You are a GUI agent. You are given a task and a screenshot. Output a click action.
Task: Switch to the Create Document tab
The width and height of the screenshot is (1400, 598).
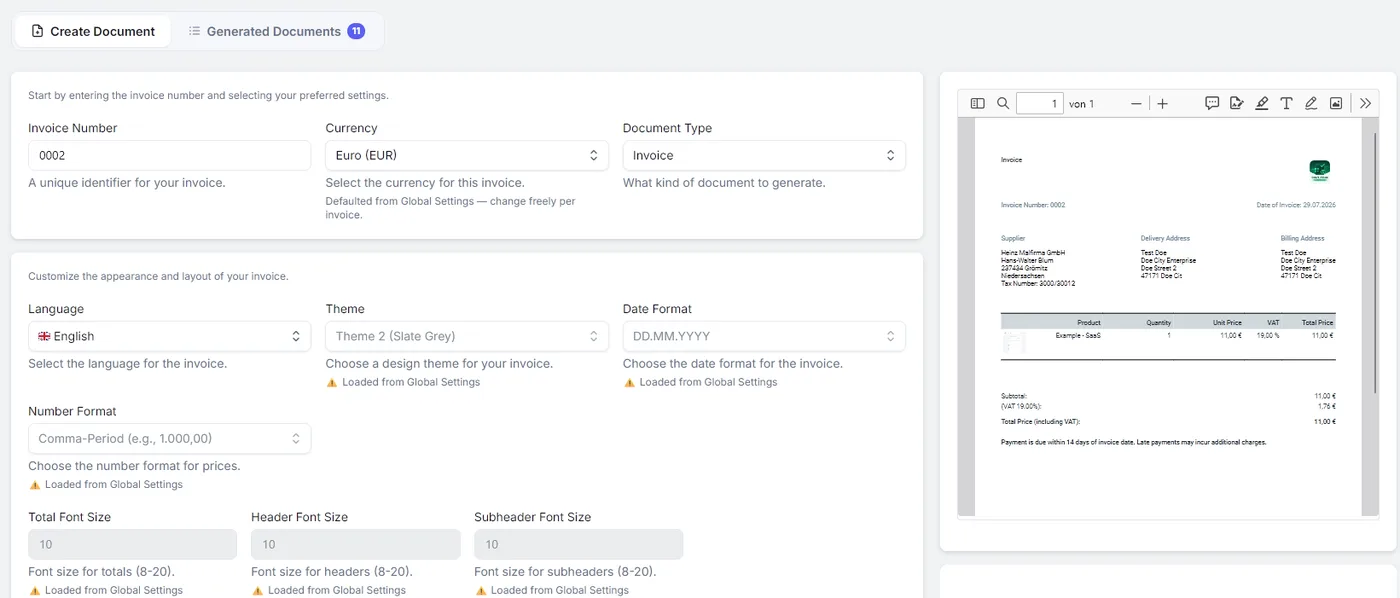[93, 31]
